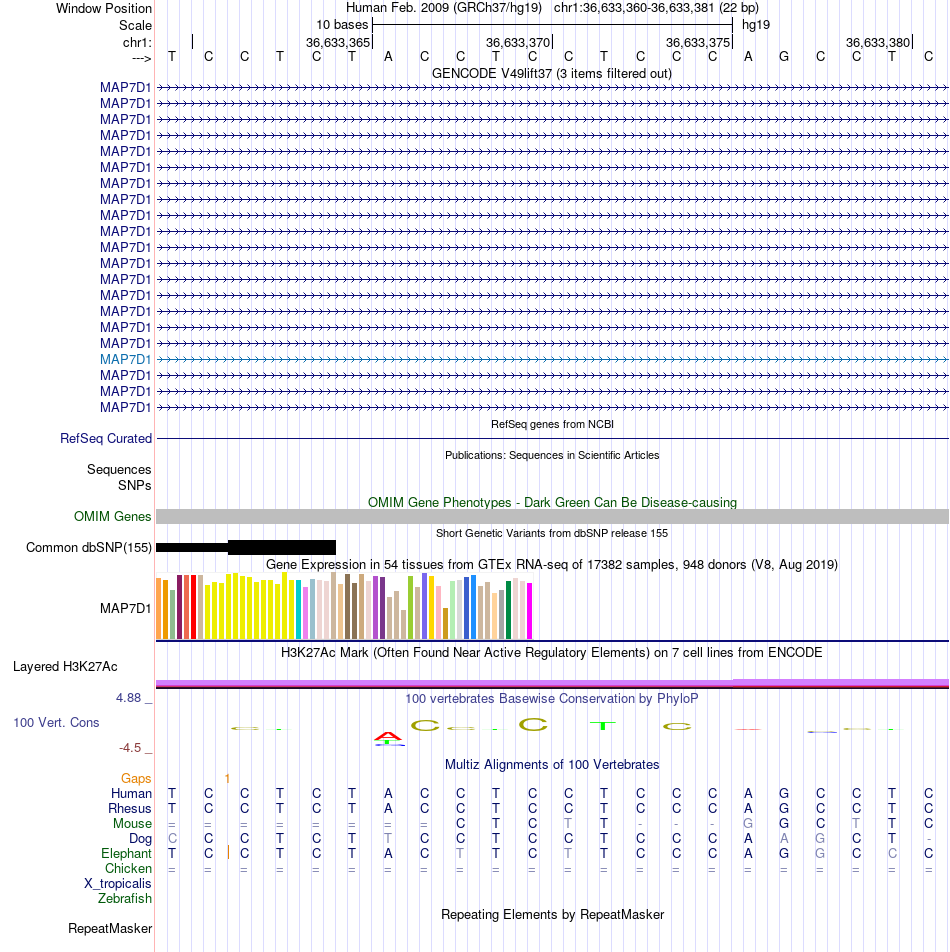Open 'Repeating Elements by RepeatMasker' title

coord(552,914)
